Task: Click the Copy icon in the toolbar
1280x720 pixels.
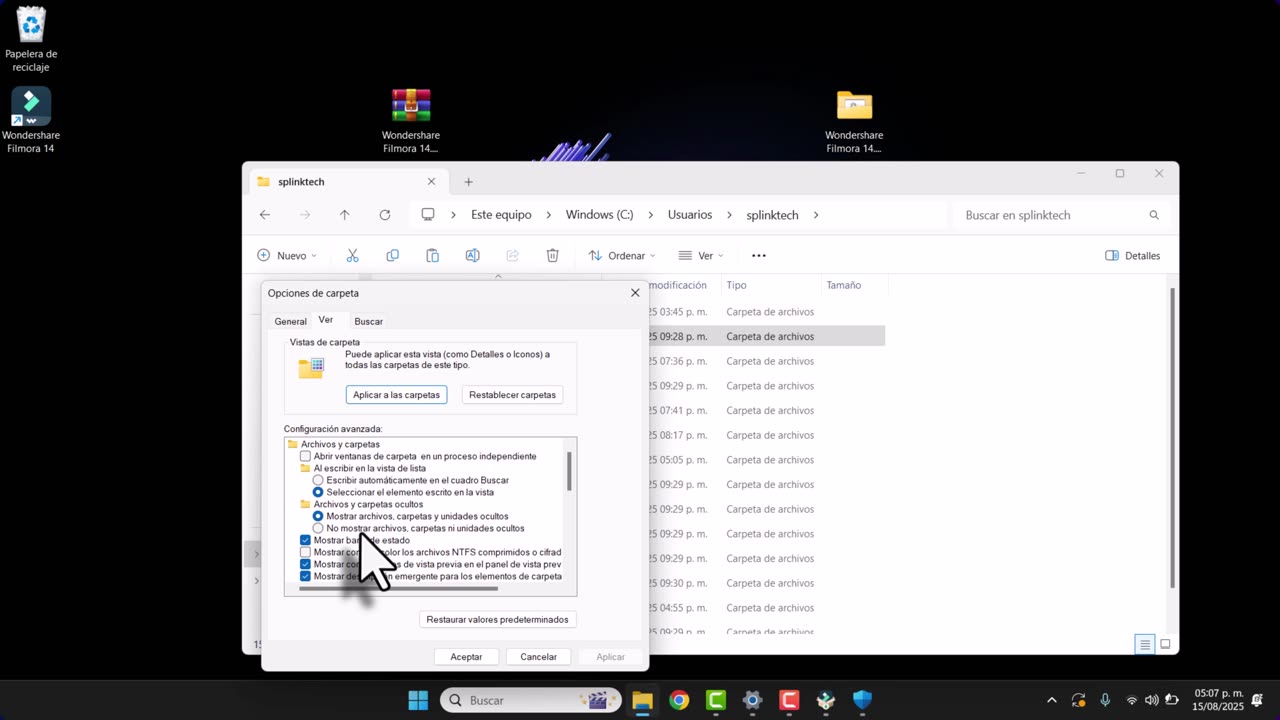Action: pos(392,256)
